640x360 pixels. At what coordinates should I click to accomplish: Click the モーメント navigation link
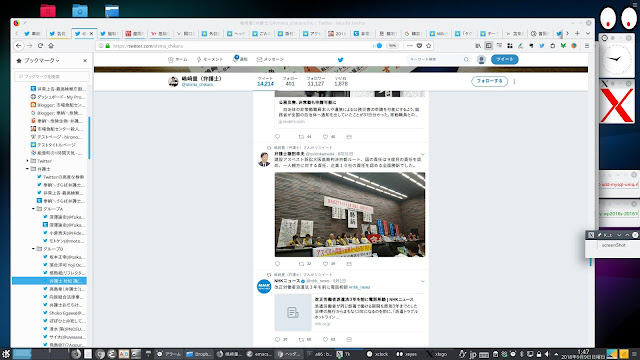coord(210,59)
